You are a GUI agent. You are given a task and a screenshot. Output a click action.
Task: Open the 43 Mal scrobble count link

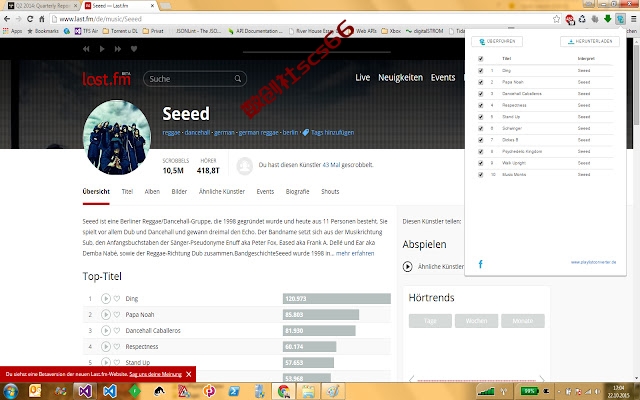click(331, 165)
